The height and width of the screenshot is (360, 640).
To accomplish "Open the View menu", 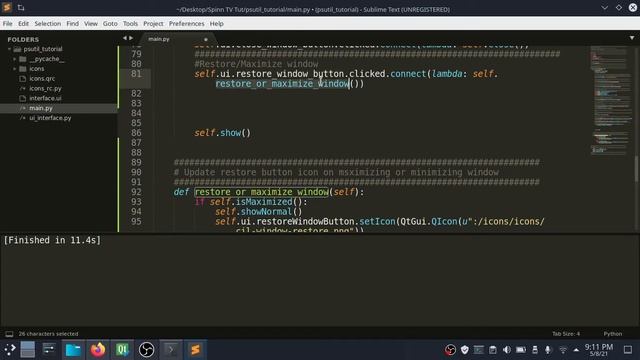I will 91,24.
